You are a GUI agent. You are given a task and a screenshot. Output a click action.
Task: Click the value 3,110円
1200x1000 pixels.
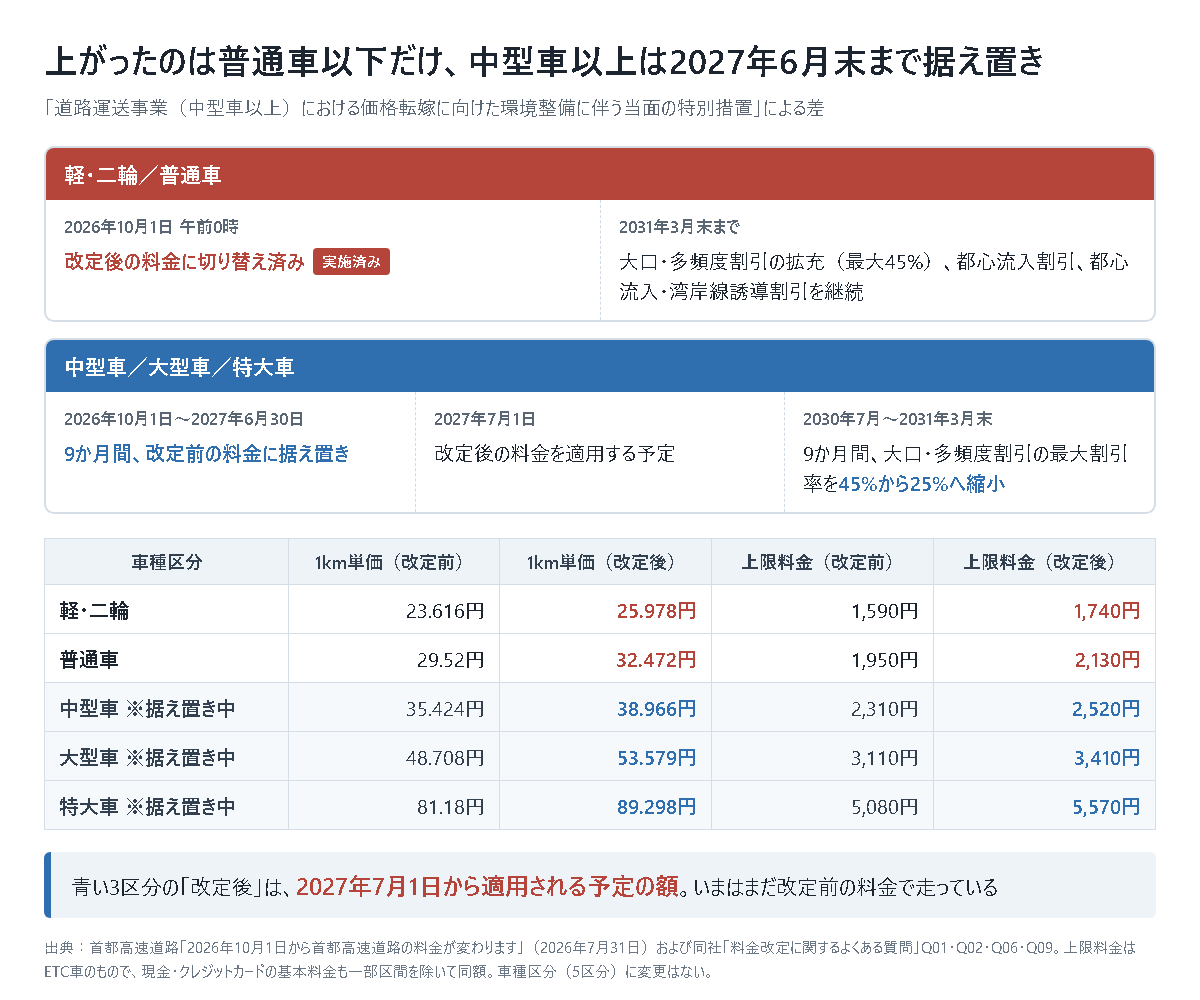click(x=885, y=757)
